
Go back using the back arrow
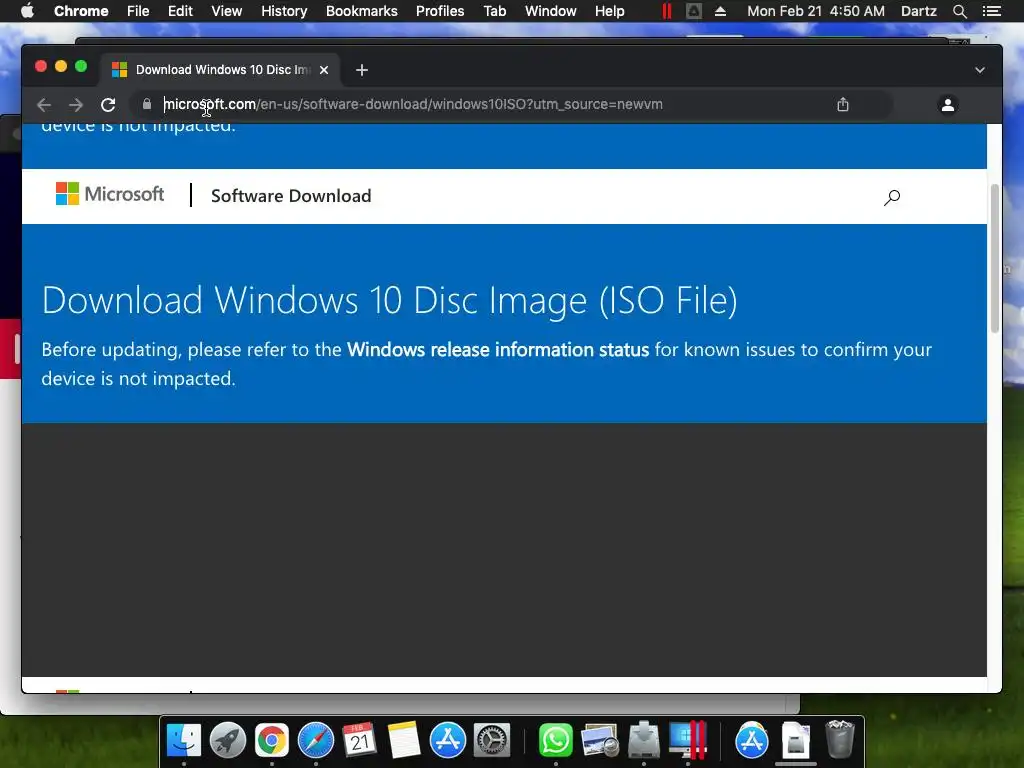pos(44,104)
